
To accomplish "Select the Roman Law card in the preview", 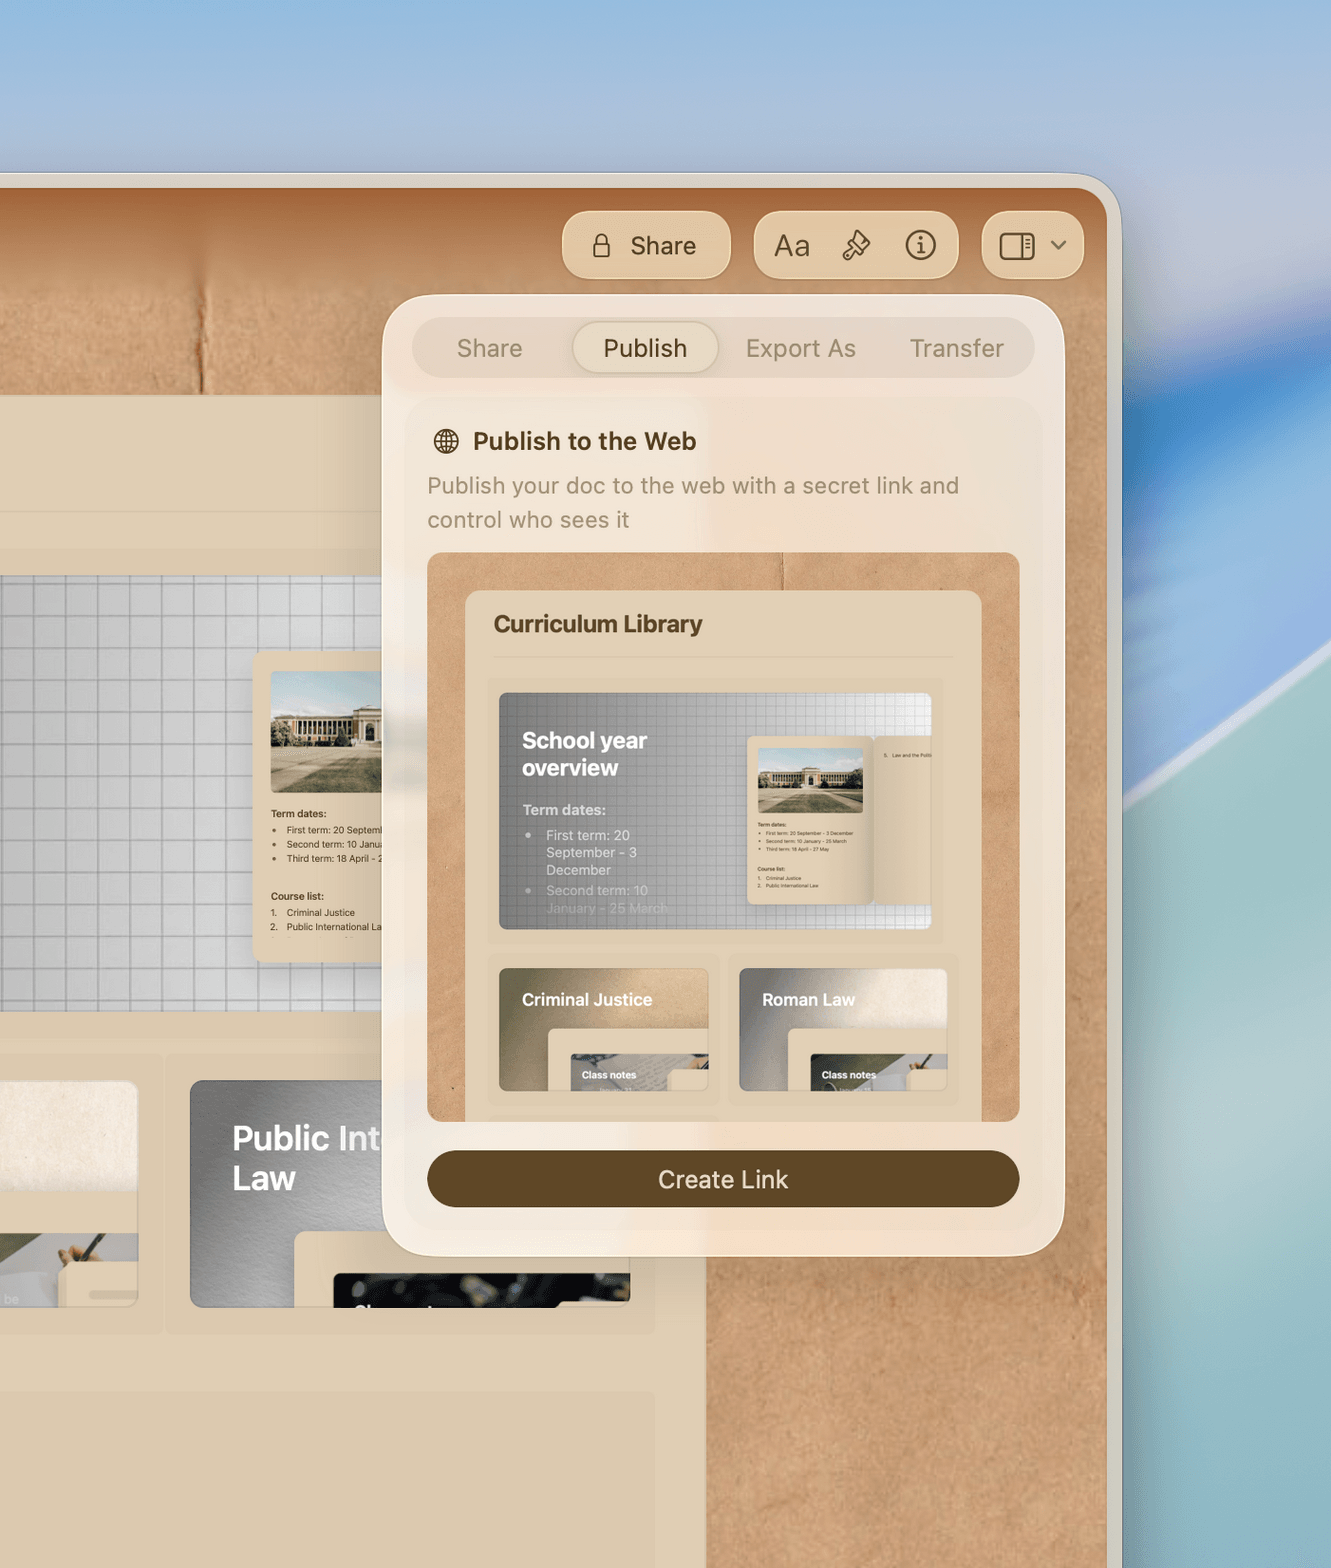I will [x=842, y=1029].
